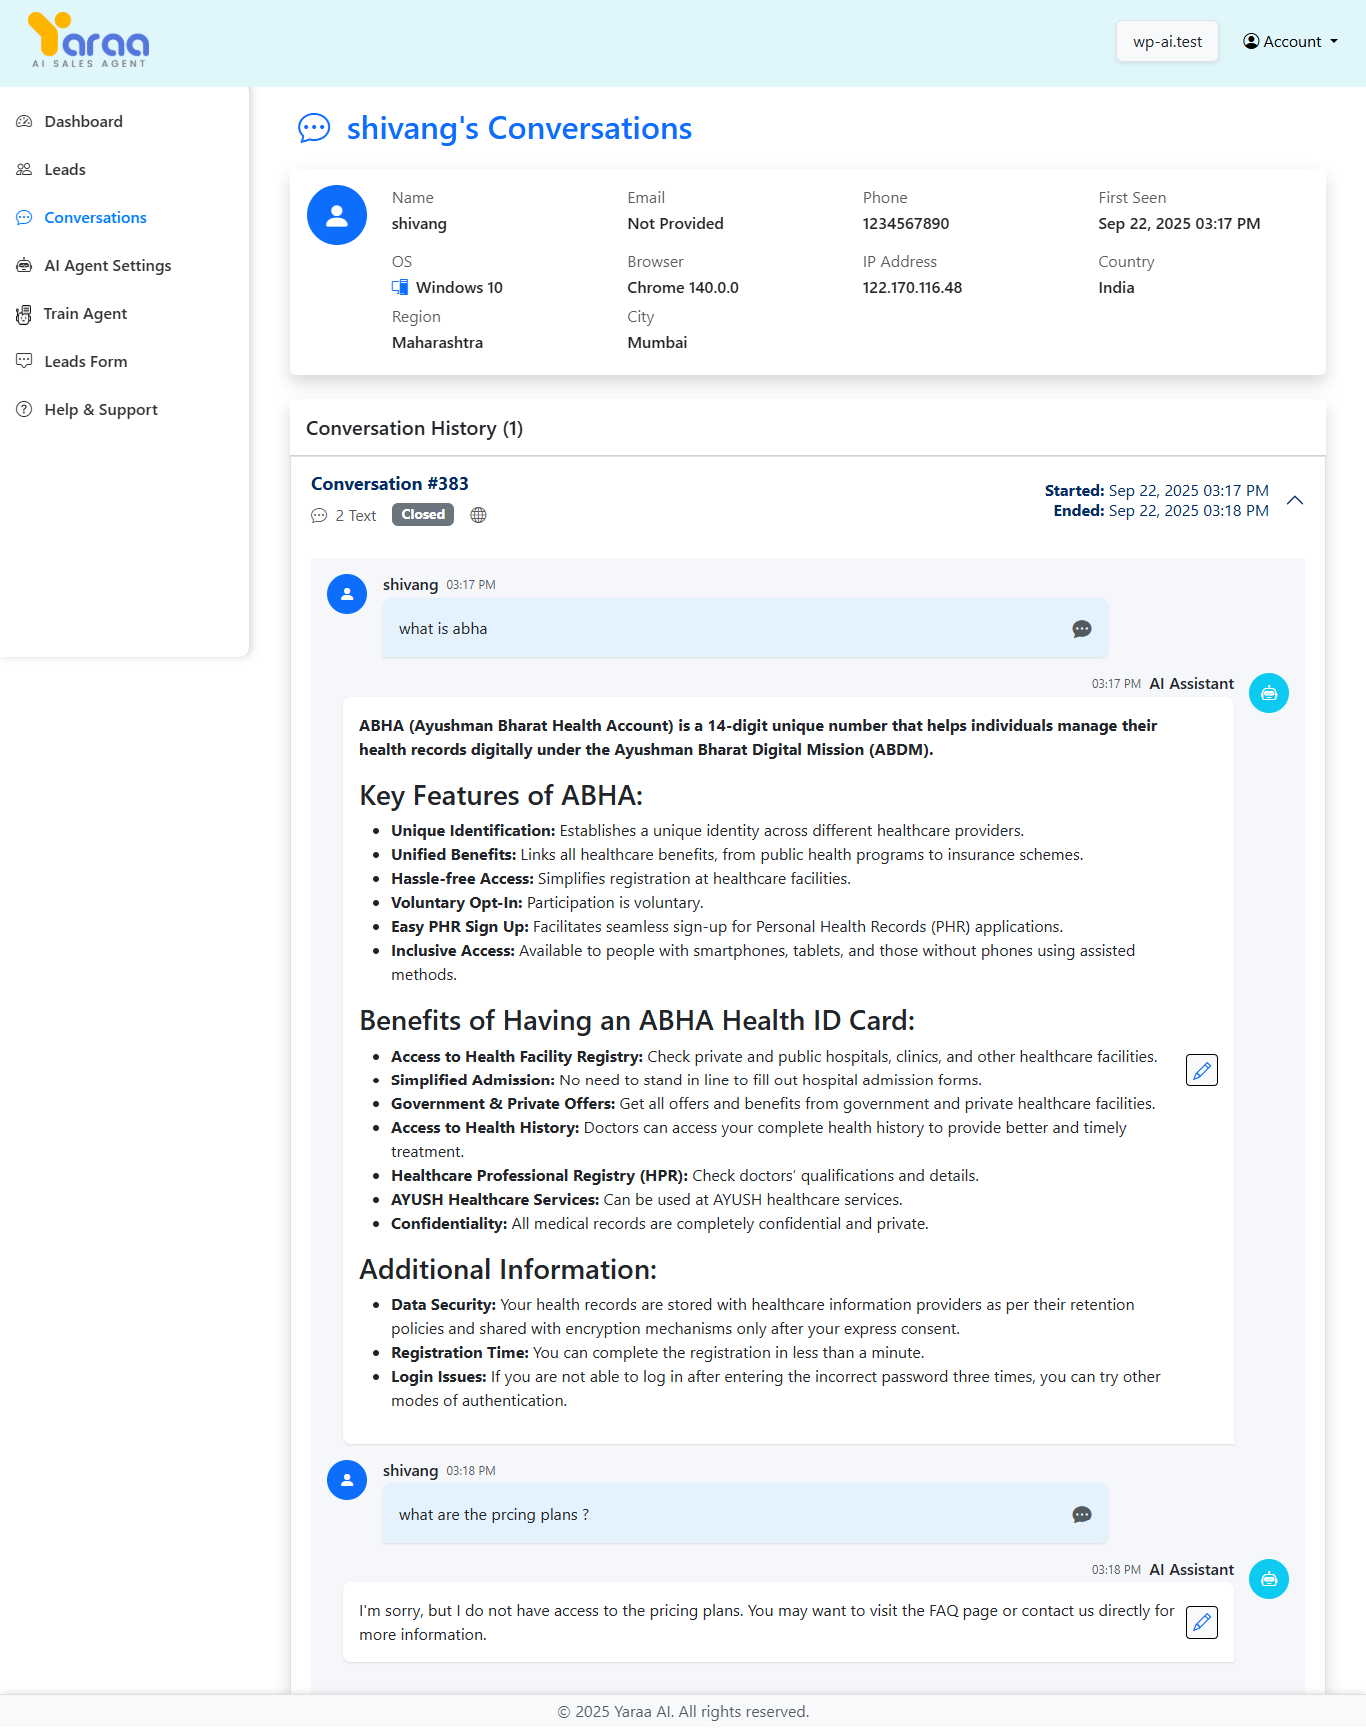Open the Account dropdown menu
Screen dimensions: 1366x1730
pyautogui.click(x=1290, y=42)
